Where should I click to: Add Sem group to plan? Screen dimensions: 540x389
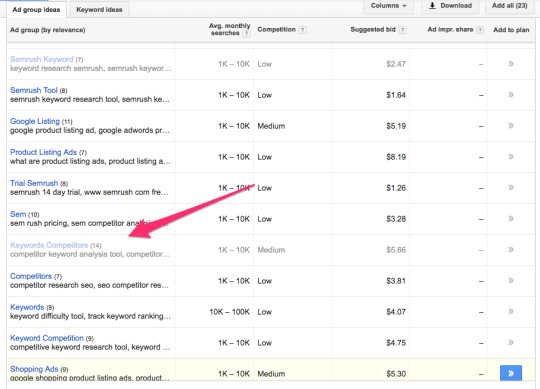coord(511,219)
